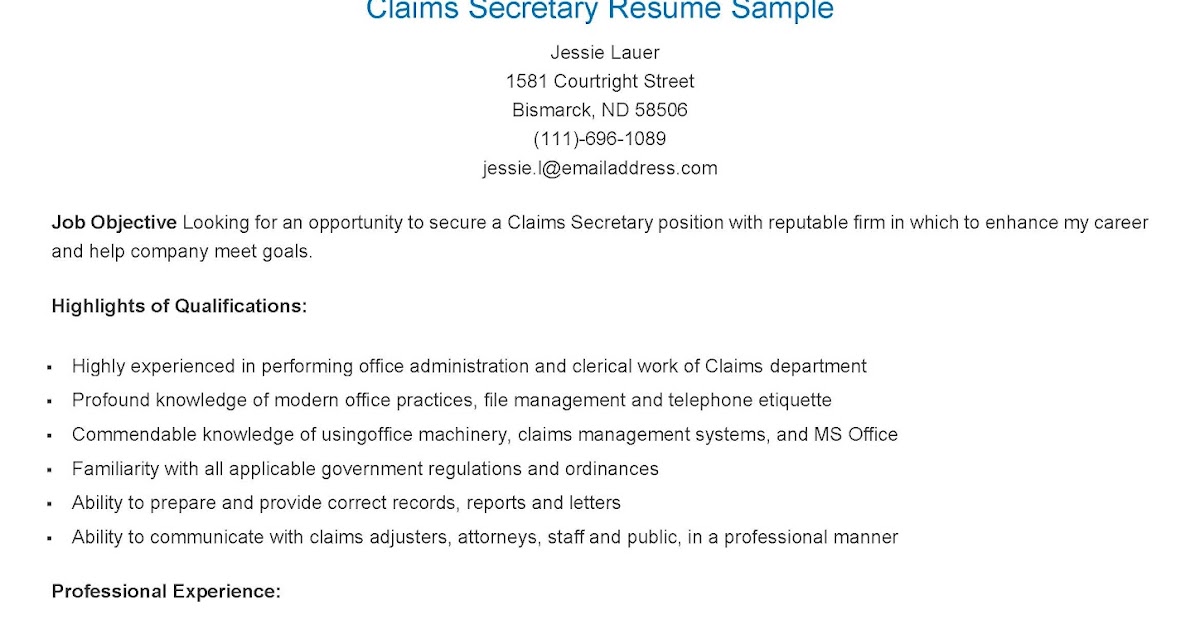Screen dimensions: 1200x630
Task: Click the Job Objective bold label
Action: 114,223
